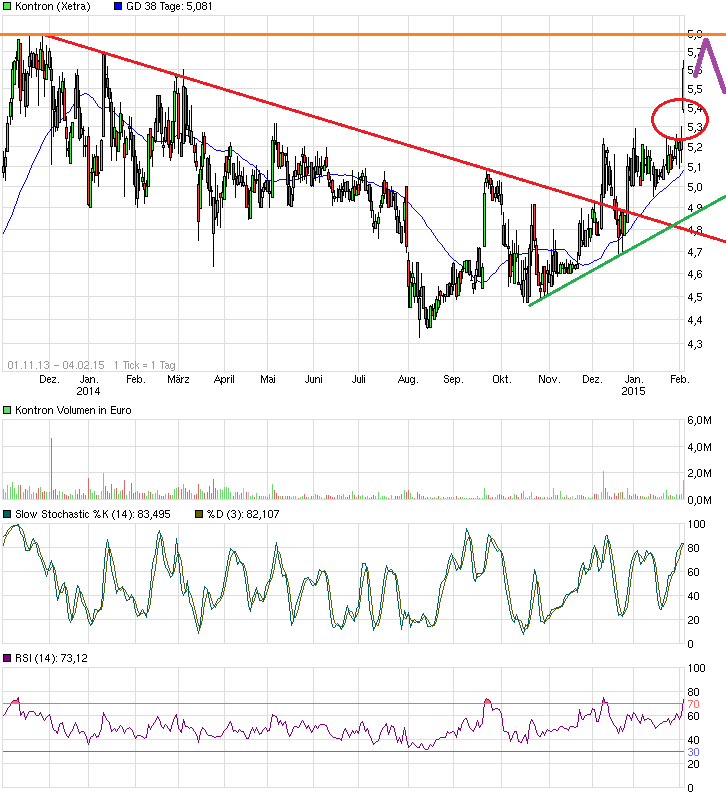Click the '1 Tick = 1 Tag' text
Viewport: 726px width, 796px height.
145,365
